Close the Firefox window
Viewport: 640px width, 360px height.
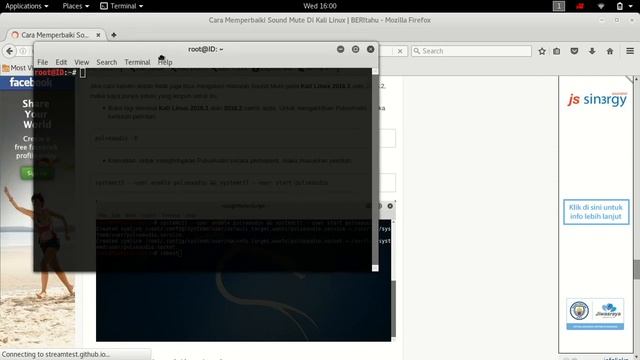[631, 20]
